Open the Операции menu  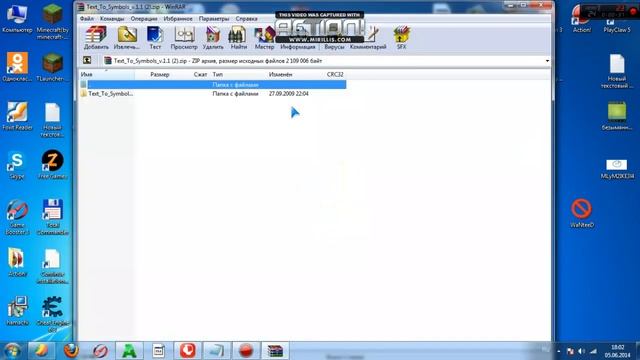pyautogui.click(x=144, y=19)
